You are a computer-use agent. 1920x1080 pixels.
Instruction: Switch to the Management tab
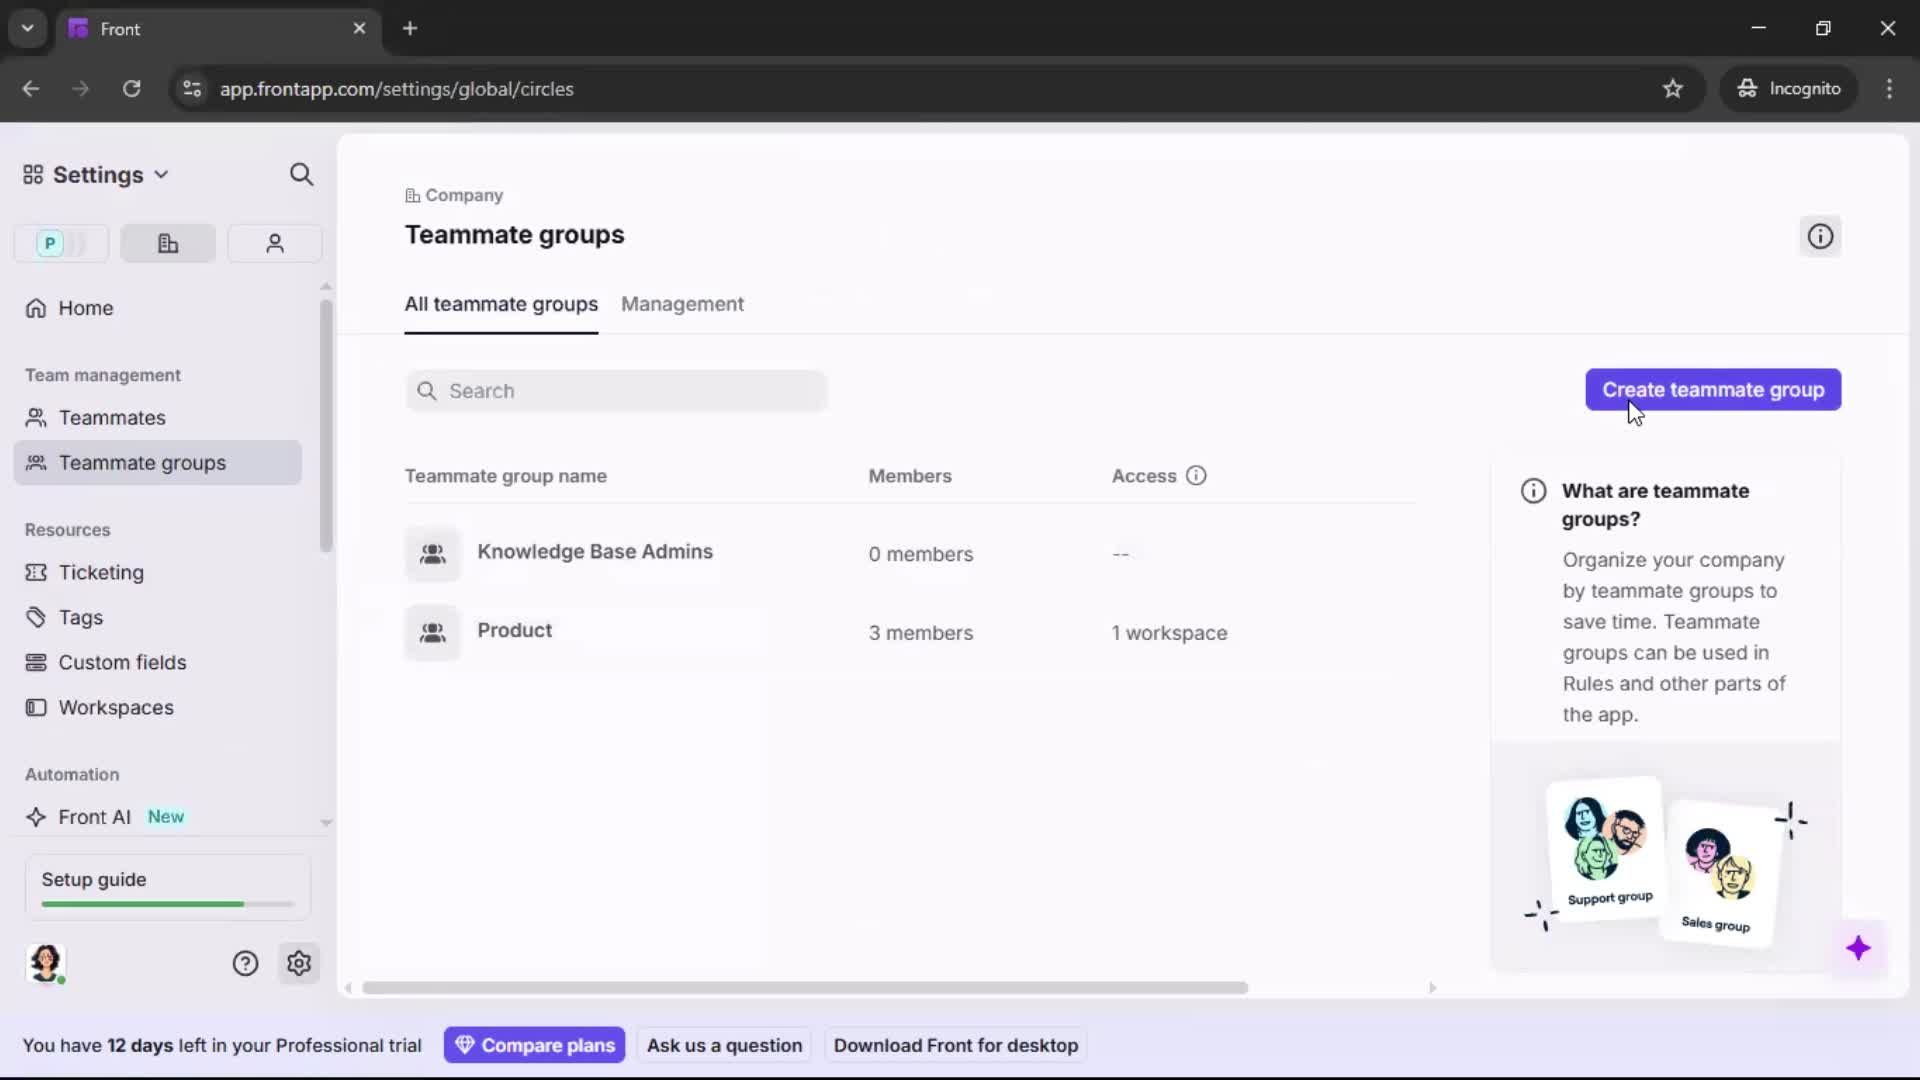[x=683, y=305]
